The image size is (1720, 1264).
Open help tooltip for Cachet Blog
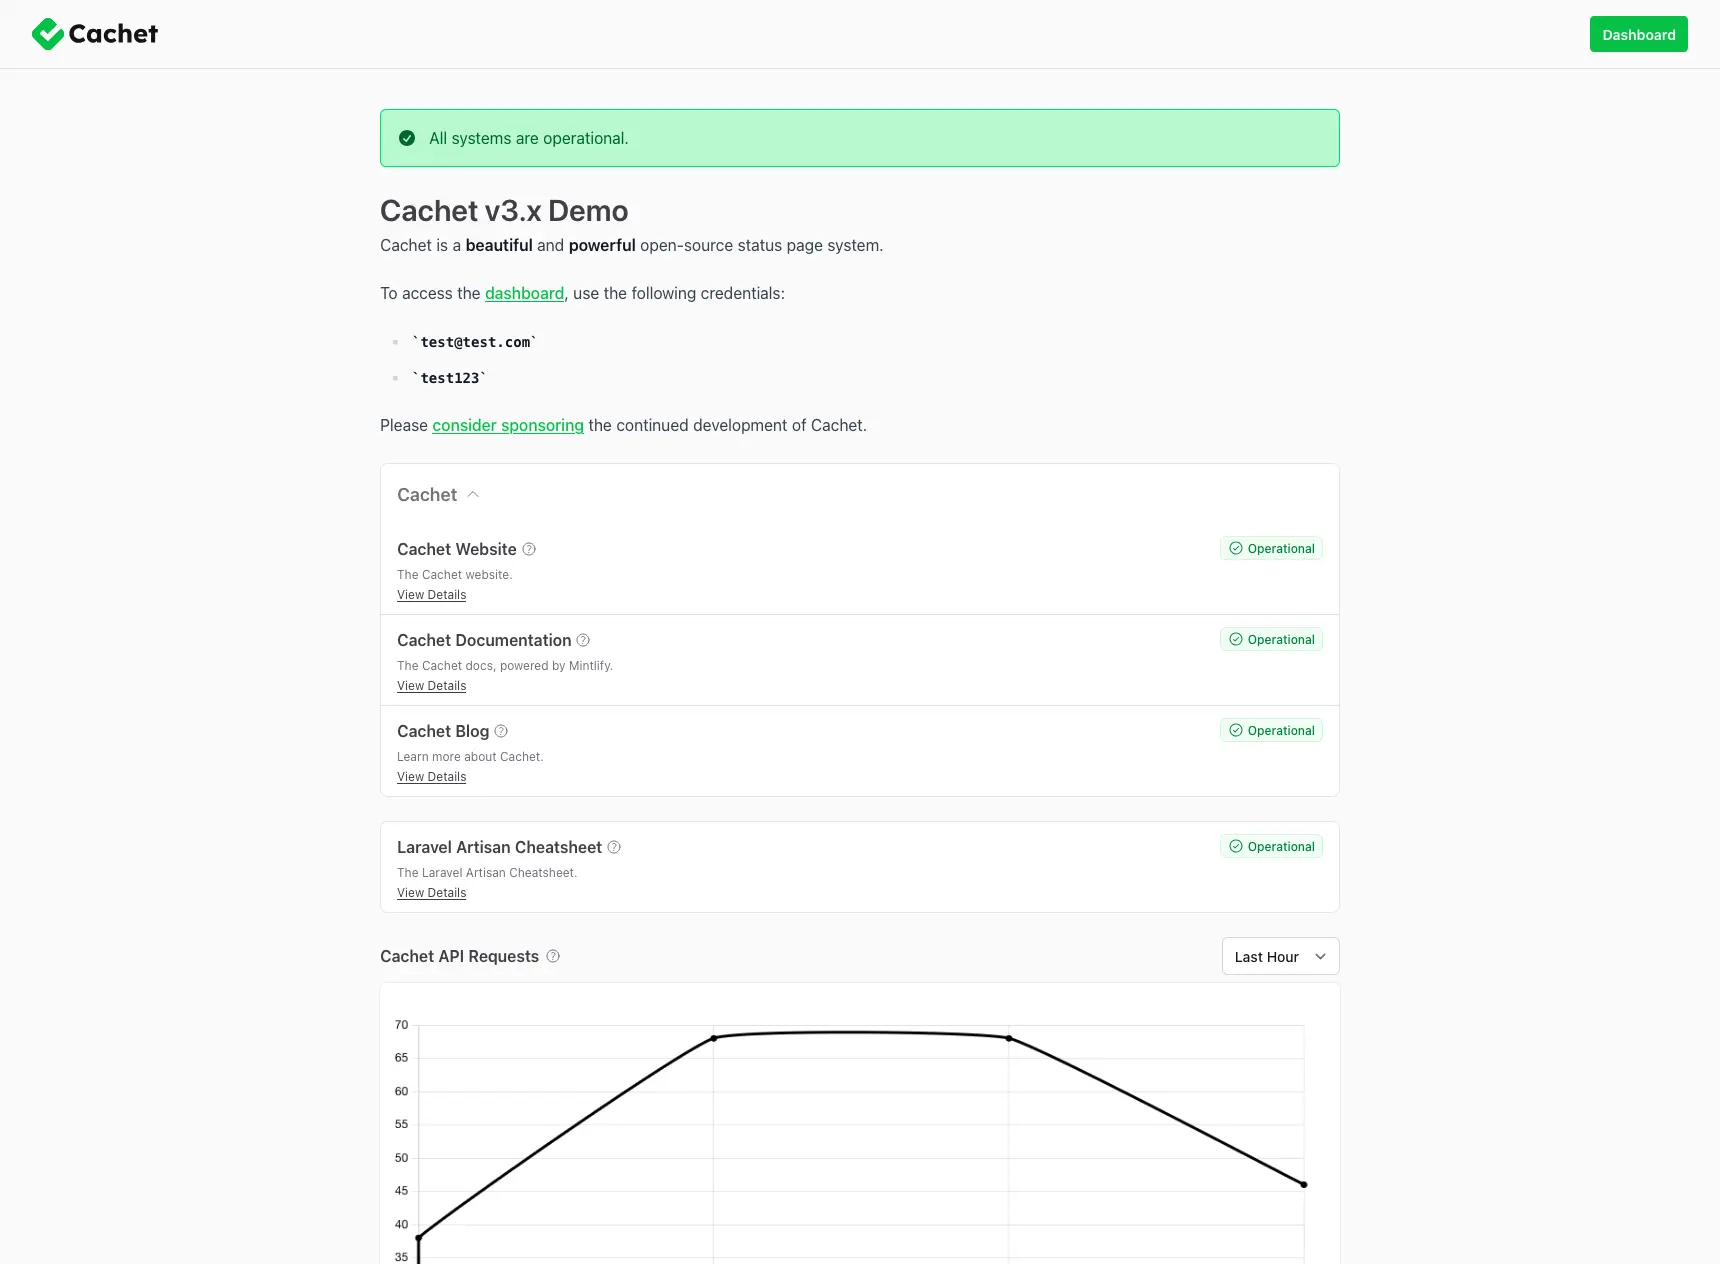coord(501,731)
